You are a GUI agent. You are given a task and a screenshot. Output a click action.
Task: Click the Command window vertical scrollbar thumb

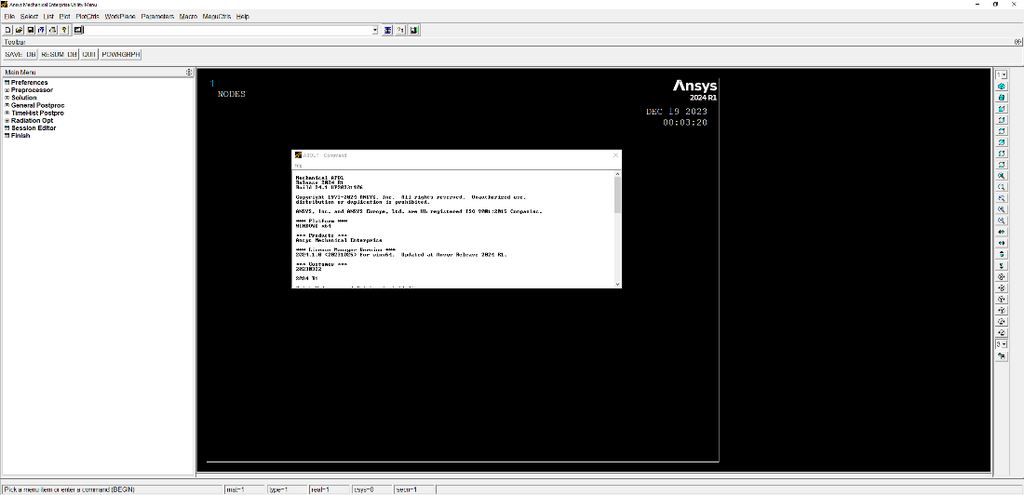tap(618, 195)
